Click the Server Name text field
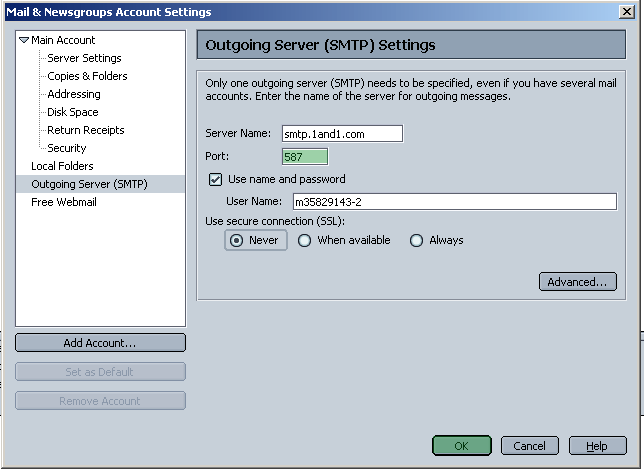 click(x=342, y=134)
